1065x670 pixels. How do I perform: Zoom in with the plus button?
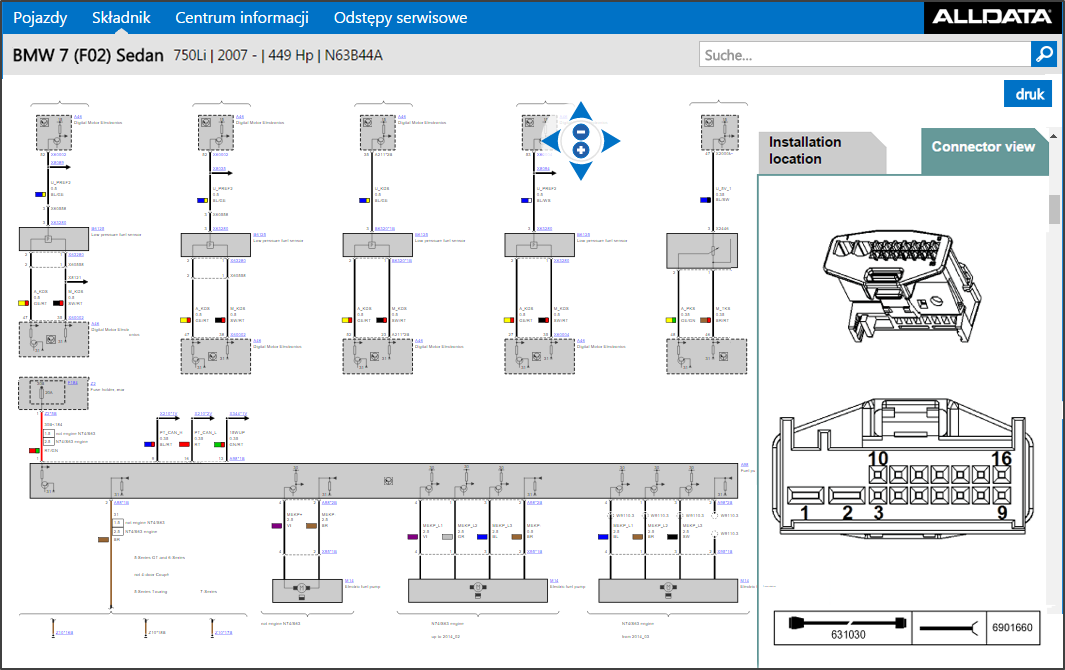click(581, 150)
